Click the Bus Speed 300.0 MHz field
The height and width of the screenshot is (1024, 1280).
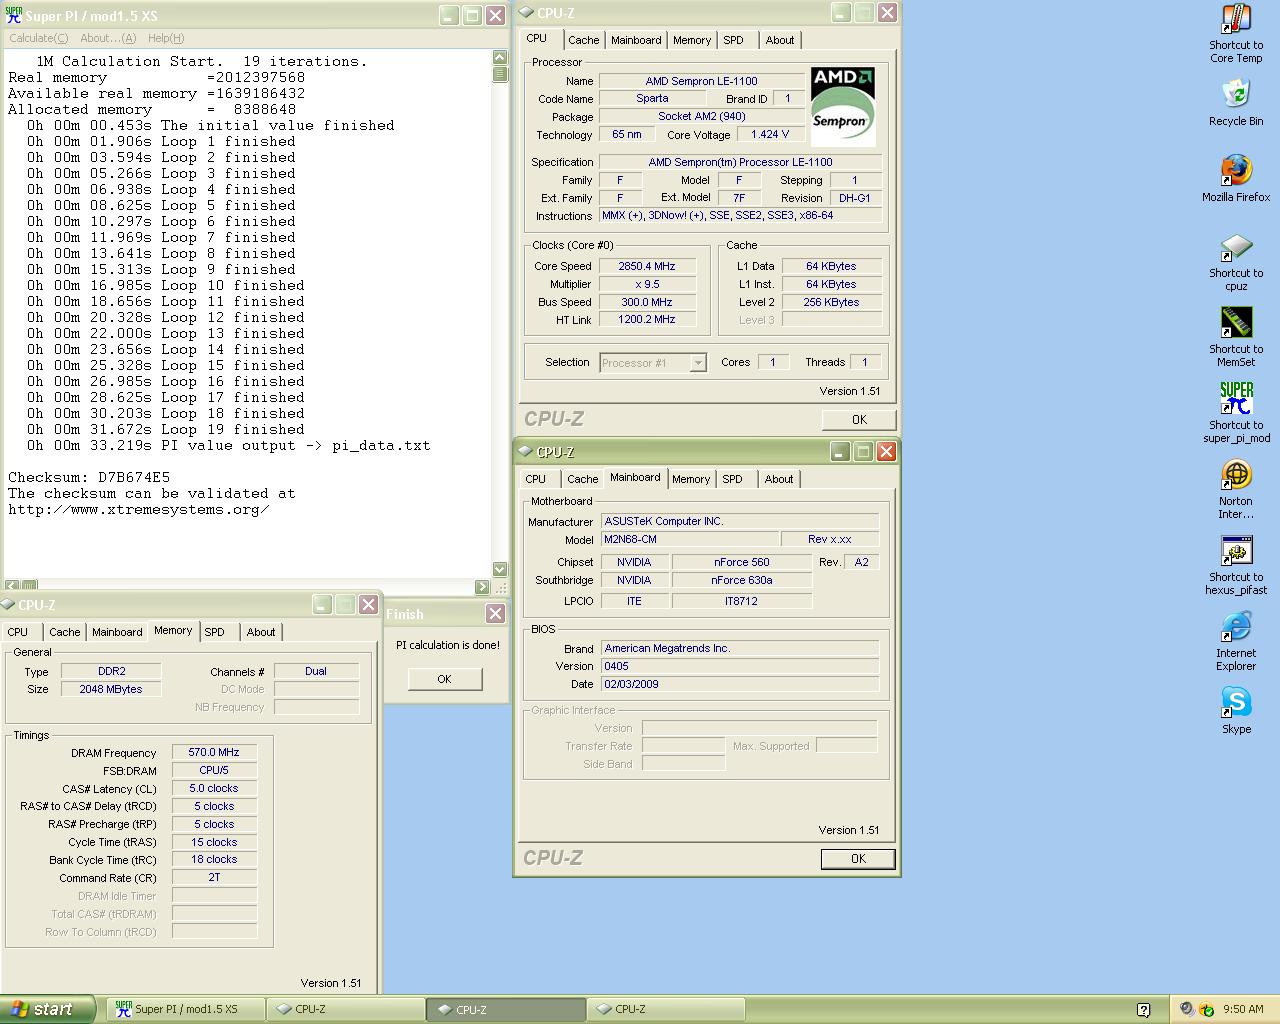click(647, 302)
